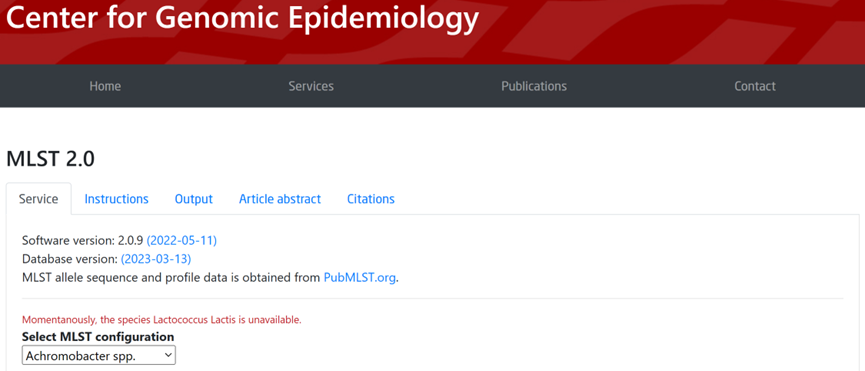Click the dropdown chevron arrow for MLST configuration

click(168, 356)
